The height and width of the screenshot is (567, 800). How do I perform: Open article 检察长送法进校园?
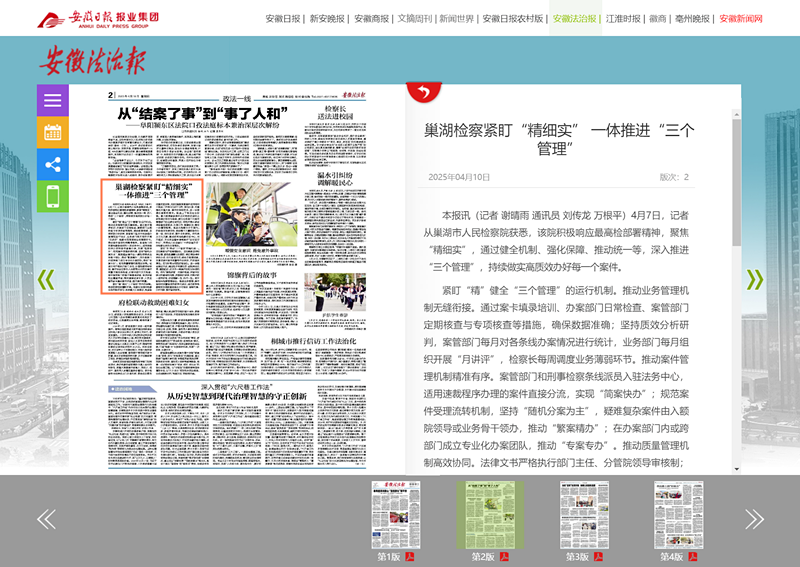click(x=335, y=112)
